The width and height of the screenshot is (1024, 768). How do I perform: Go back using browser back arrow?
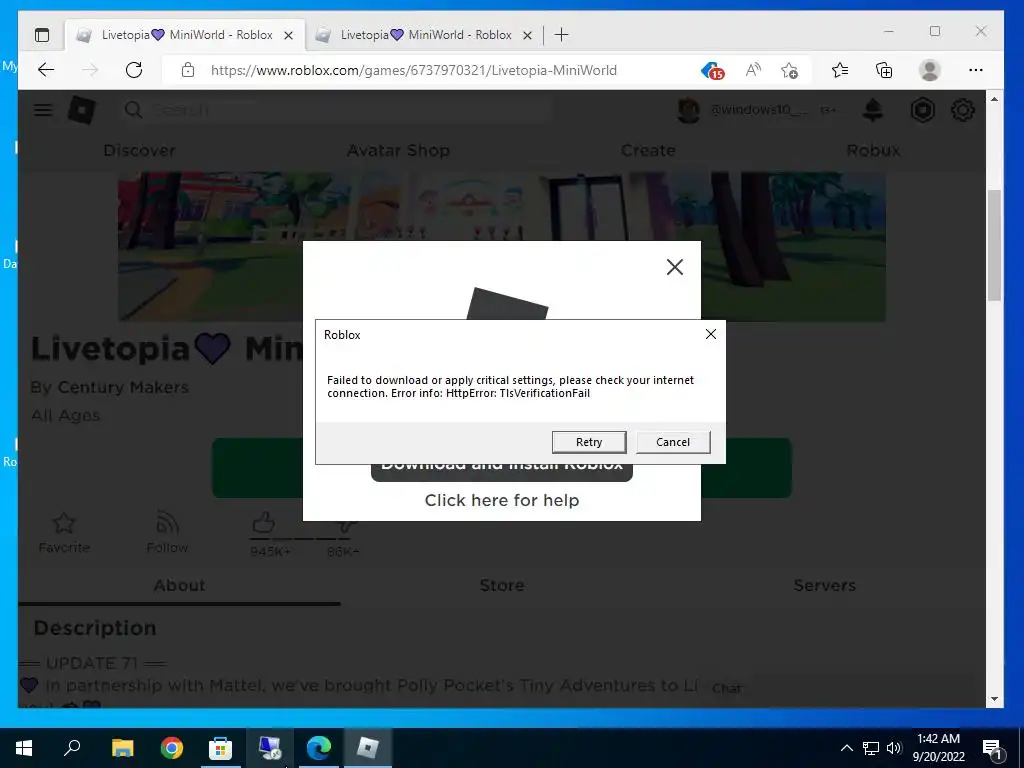[x=46, y=70]
